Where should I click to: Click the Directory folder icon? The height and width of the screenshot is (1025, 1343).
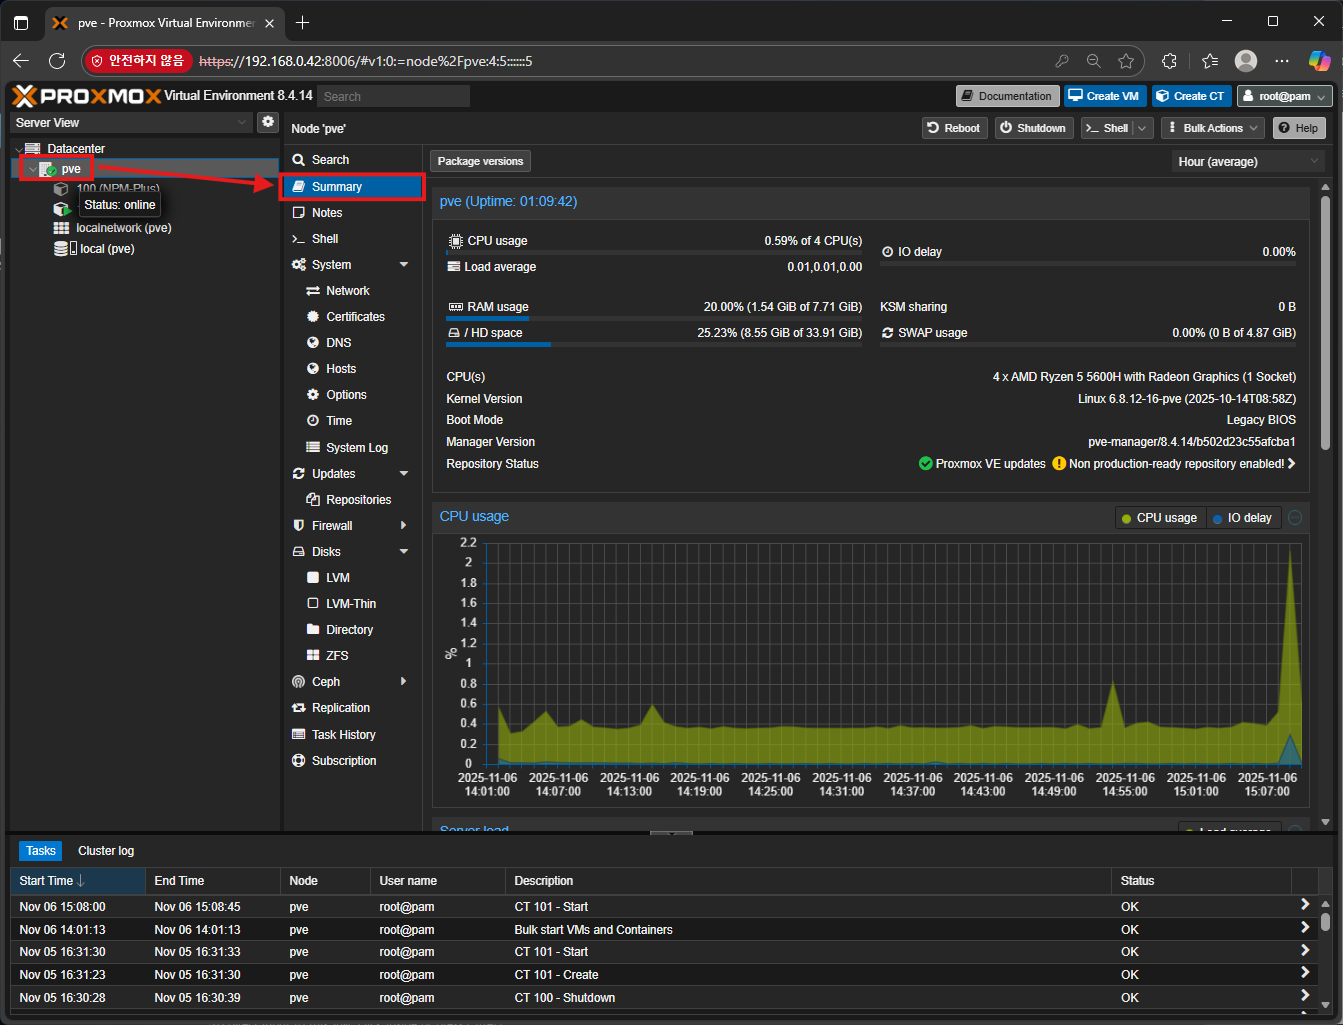pyautogui.click(x=313, y=630)
